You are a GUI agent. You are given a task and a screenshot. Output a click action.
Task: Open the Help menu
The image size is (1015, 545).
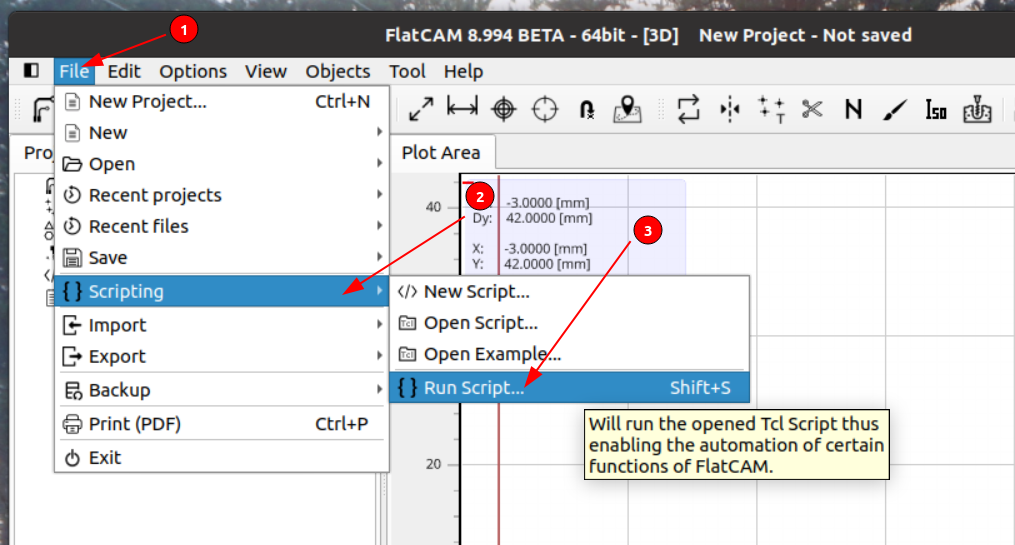click(x=463, y=71)
